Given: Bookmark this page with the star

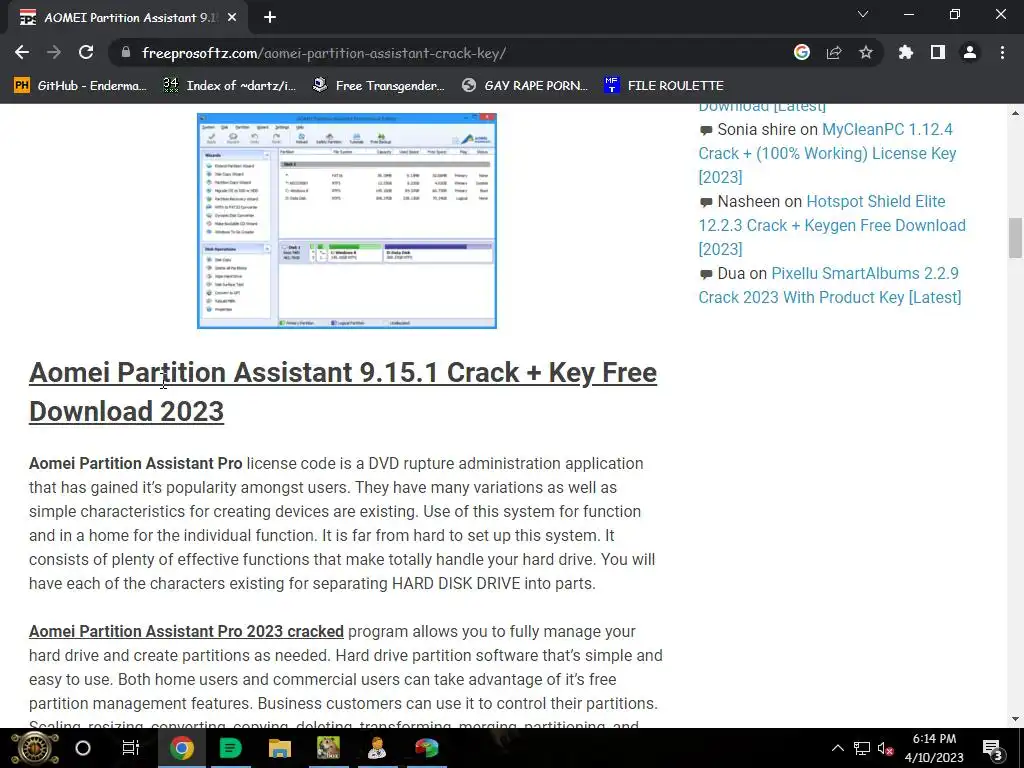Looking at the screenshot, I should click(866, 52).
